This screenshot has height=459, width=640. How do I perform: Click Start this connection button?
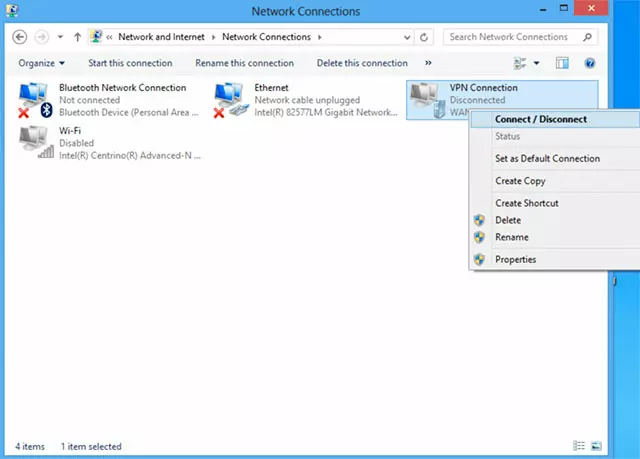(x=130, y=63)
